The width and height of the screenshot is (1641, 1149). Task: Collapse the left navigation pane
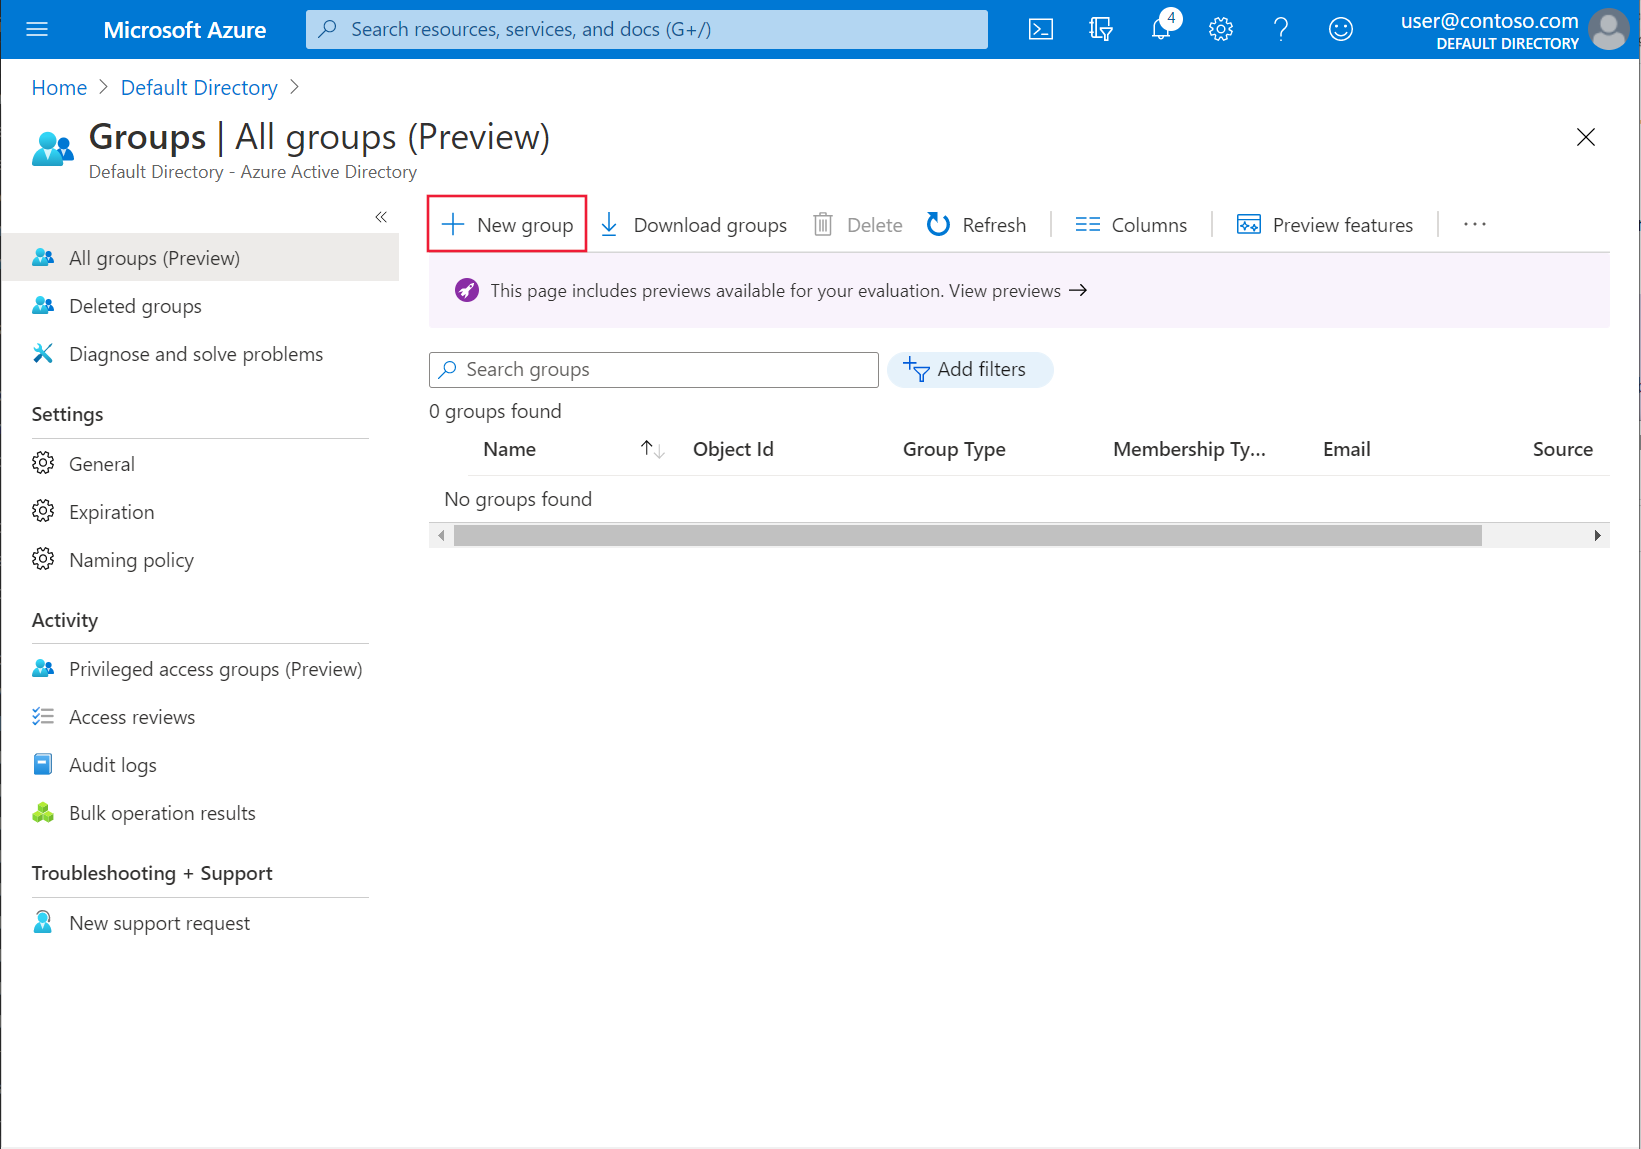pos(381,216)
